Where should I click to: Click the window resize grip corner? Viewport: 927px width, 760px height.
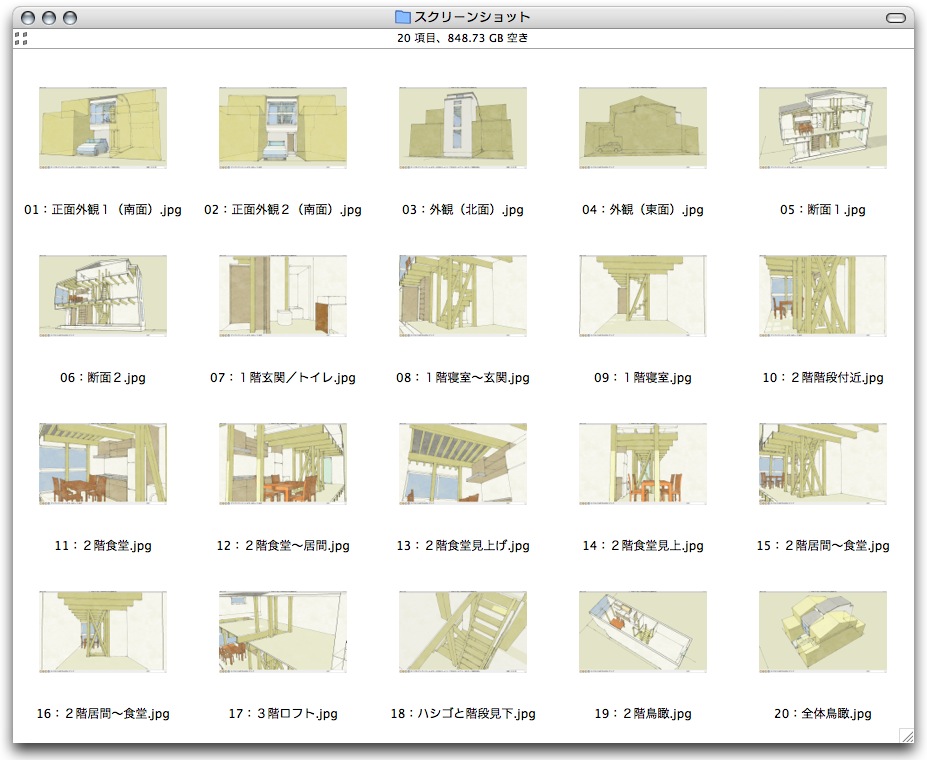(x=906, y=735)
